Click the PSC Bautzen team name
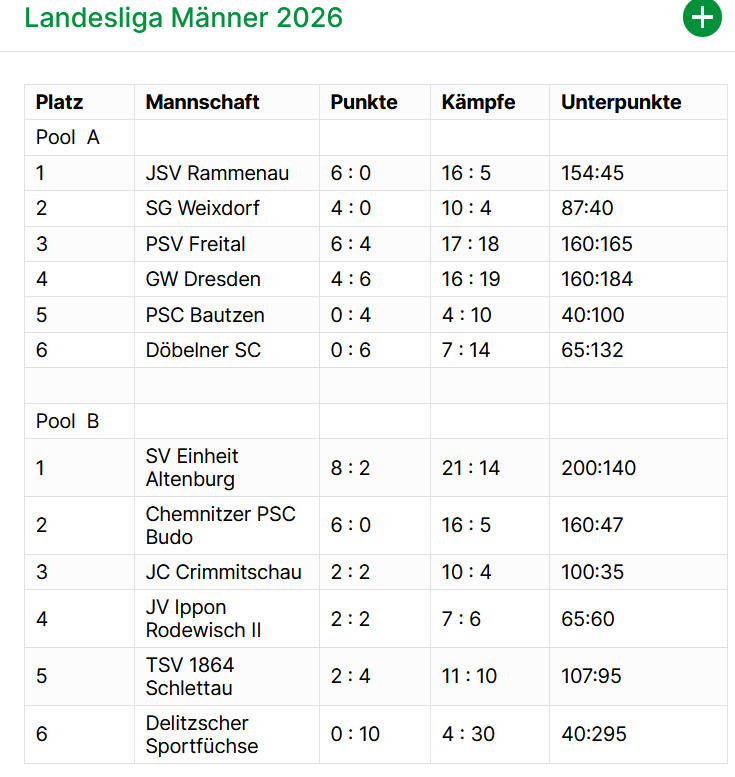 pyautogui.click(x=205, y=315)
